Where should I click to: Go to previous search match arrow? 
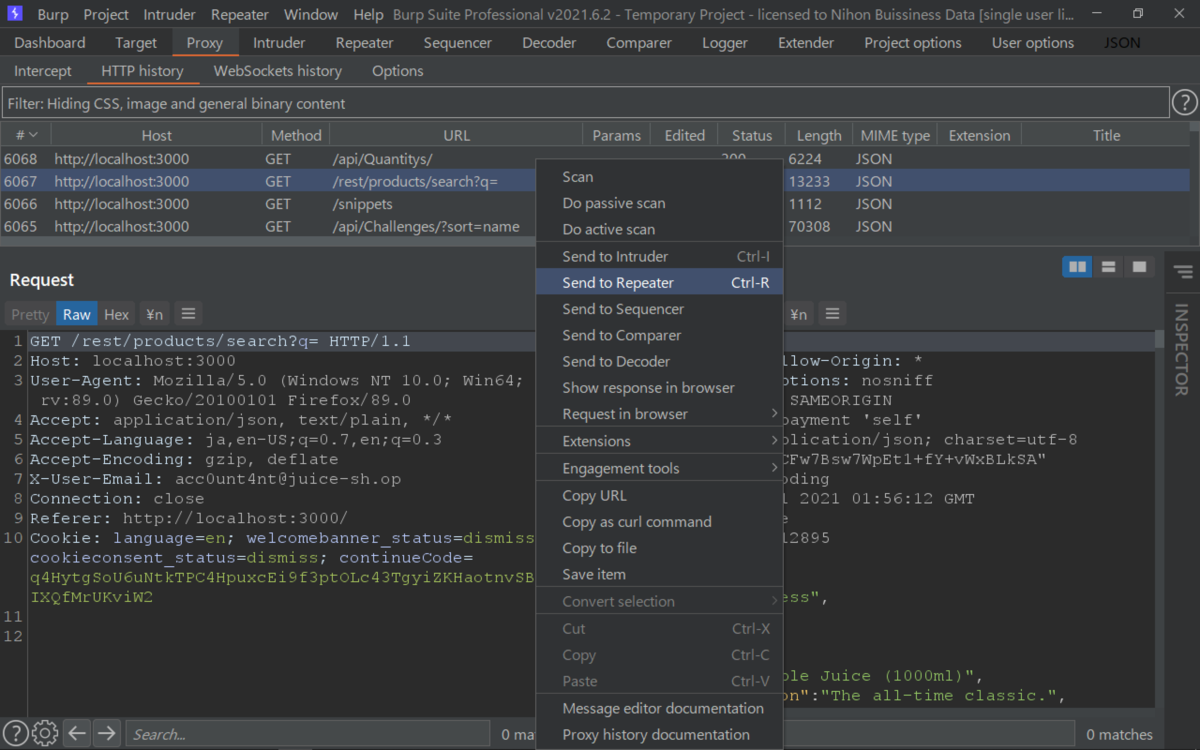[x=77, y=733]
